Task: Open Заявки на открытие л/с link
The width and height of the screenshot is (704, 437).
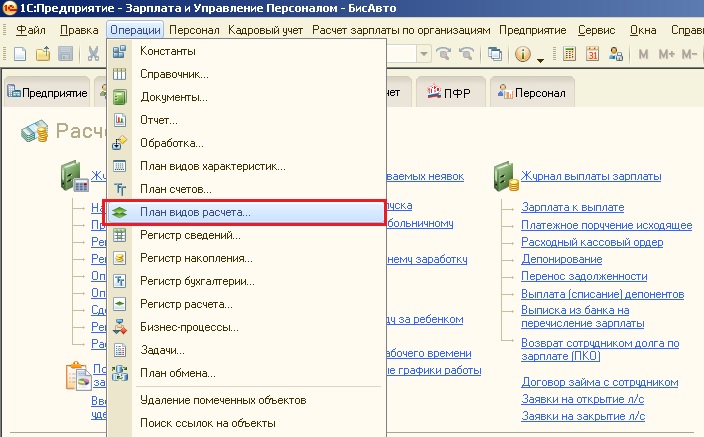Action: 582,399
